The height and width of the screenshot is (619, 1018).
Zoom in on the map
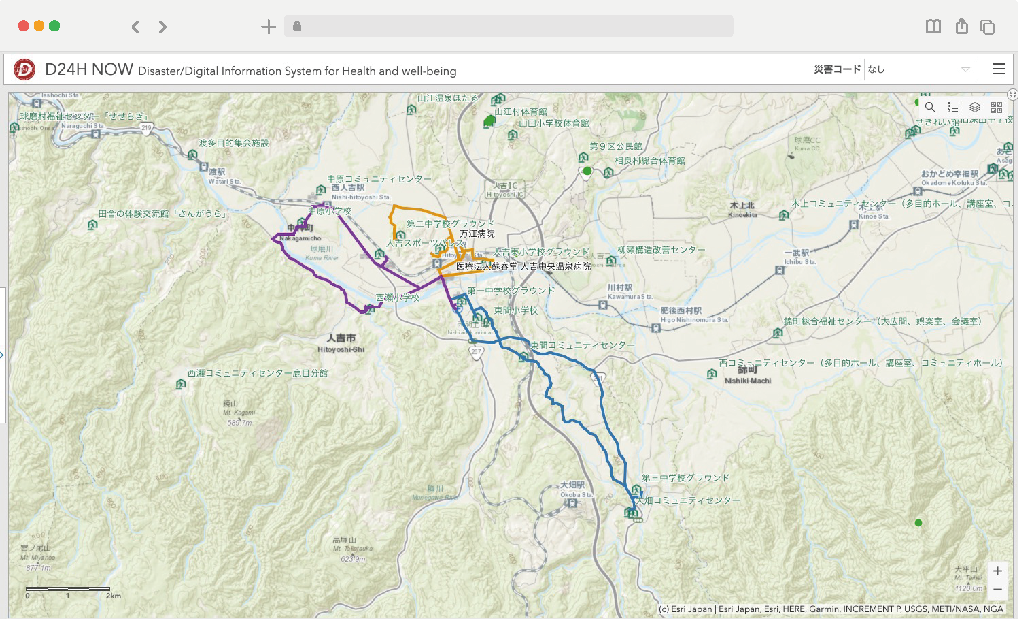[997, 571]
